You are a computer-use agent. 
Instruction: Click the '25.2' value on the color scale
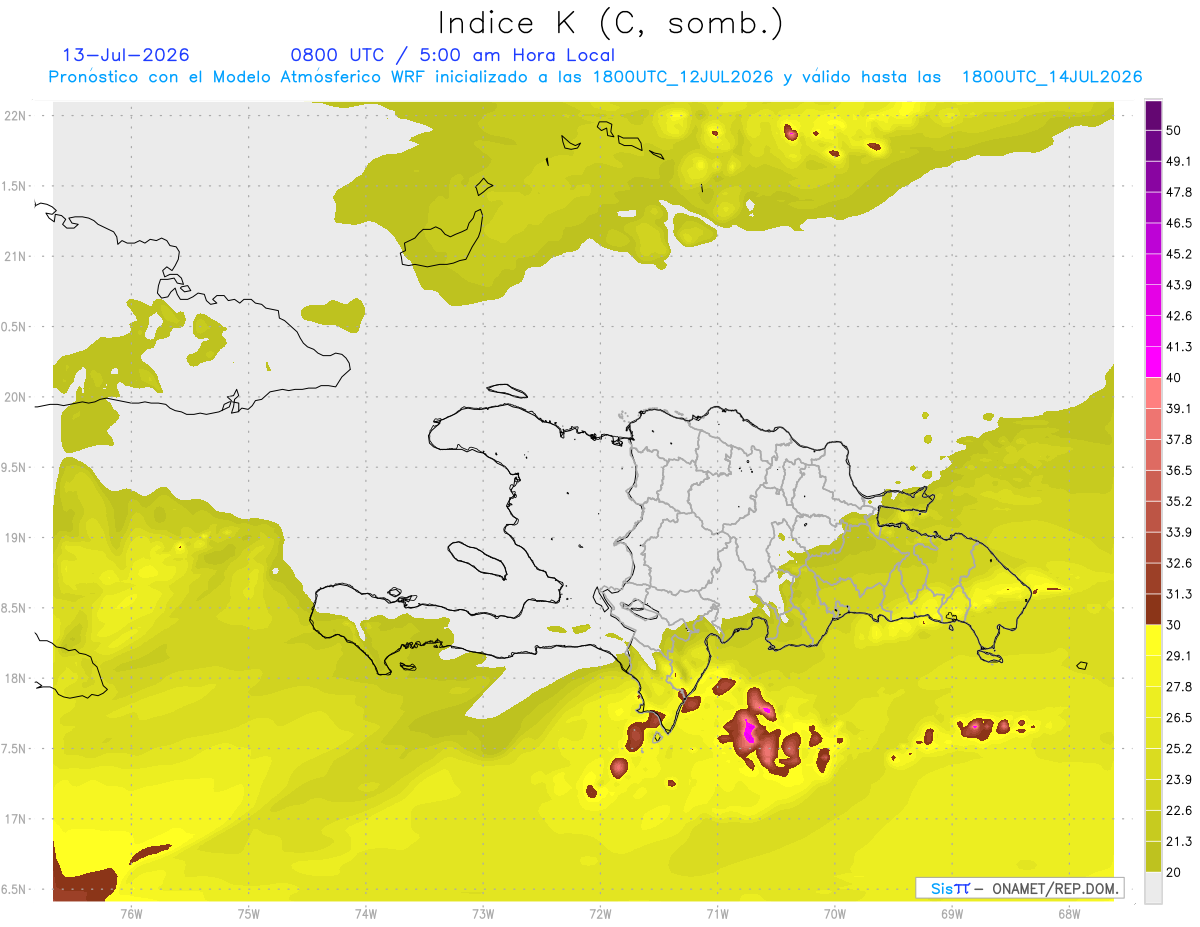[1178, 749]
